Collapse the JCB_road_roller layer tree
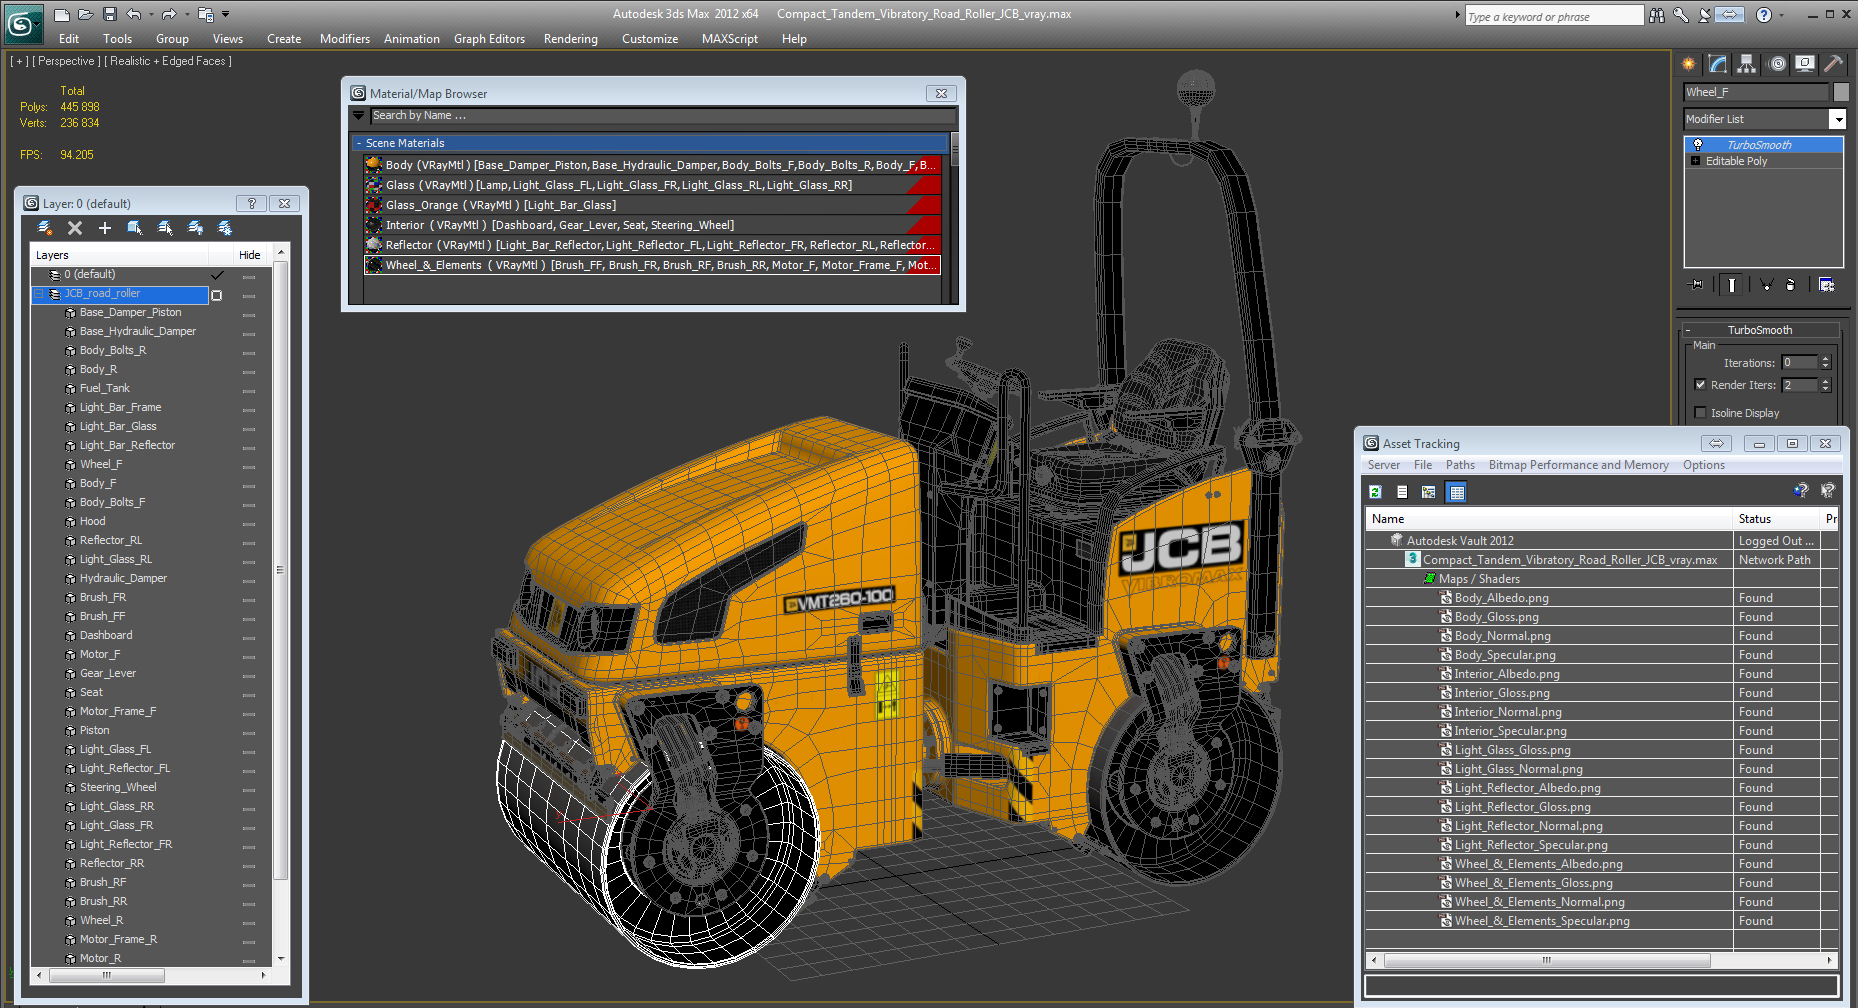 (x=40, y=294)
